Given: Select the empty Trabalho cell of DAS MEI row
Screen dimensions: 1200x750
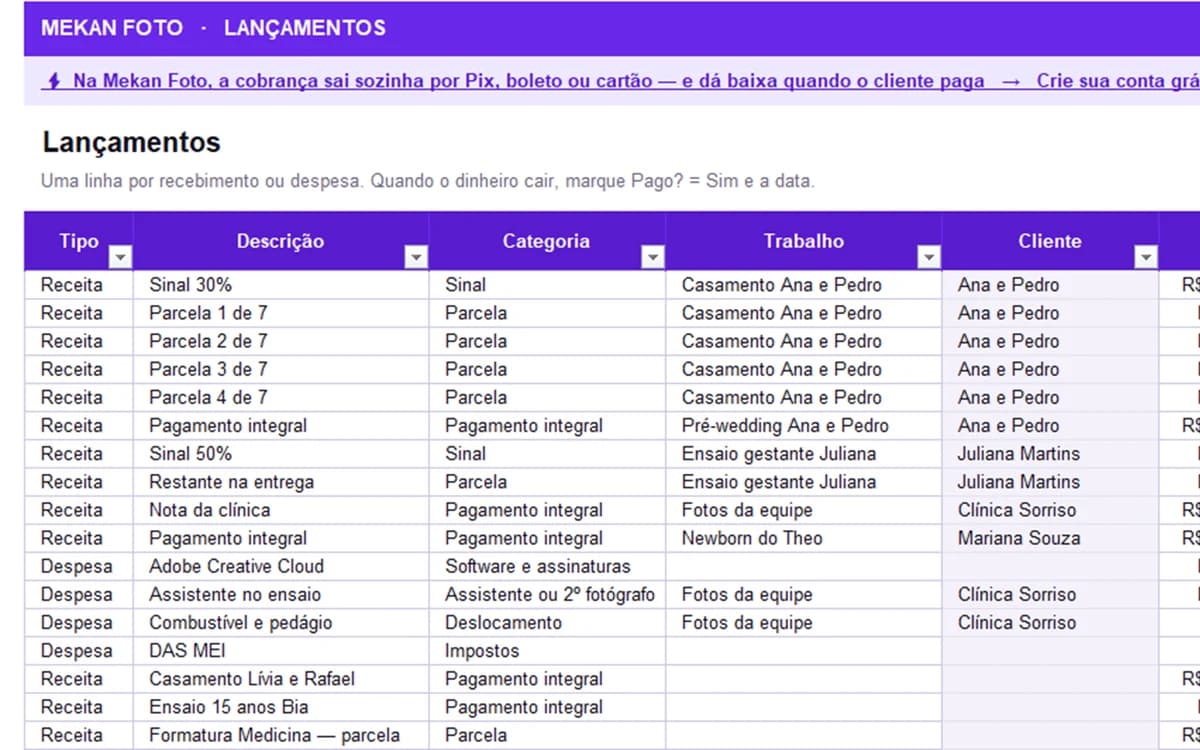Looking at the screenshot, I should click(x=804, y=650).
